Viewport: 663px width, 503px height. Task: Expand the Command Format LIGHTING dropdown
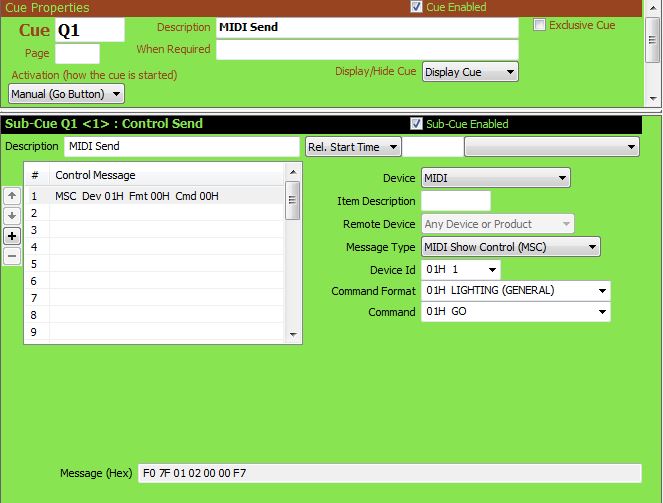(516, 291)
